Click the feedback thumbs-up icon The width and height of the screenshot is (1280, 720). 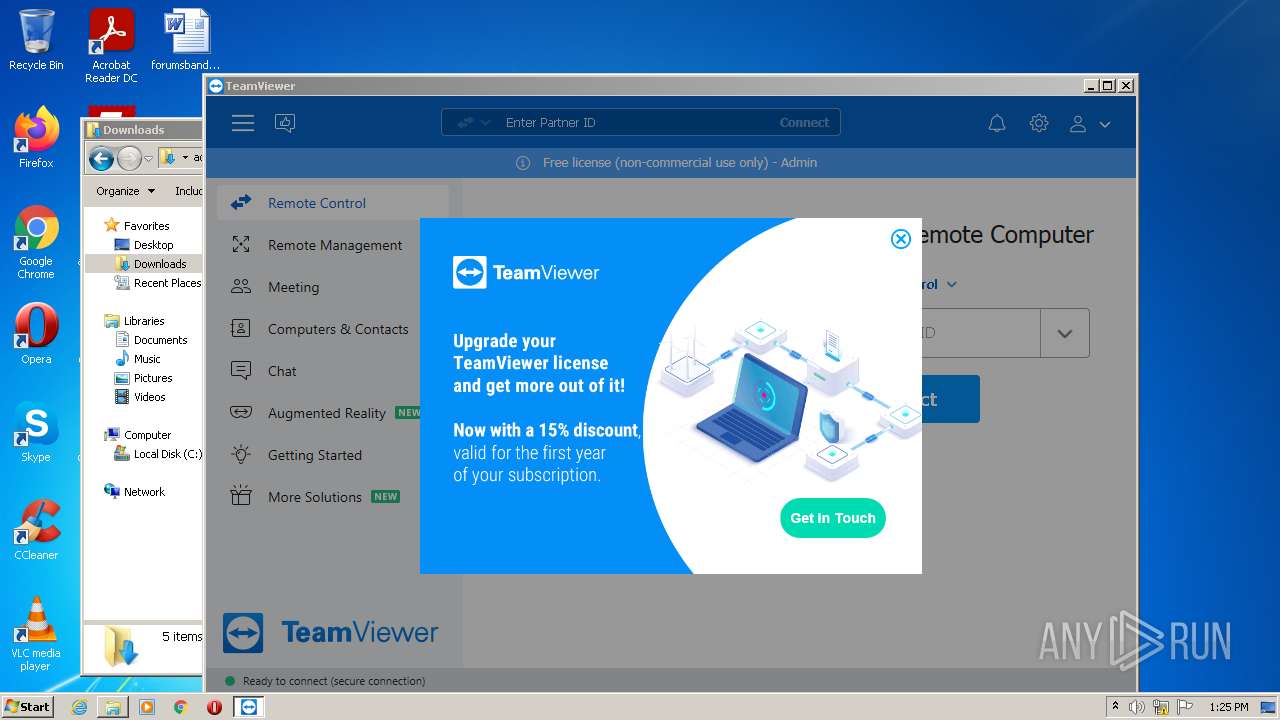[x=286, y=123]
